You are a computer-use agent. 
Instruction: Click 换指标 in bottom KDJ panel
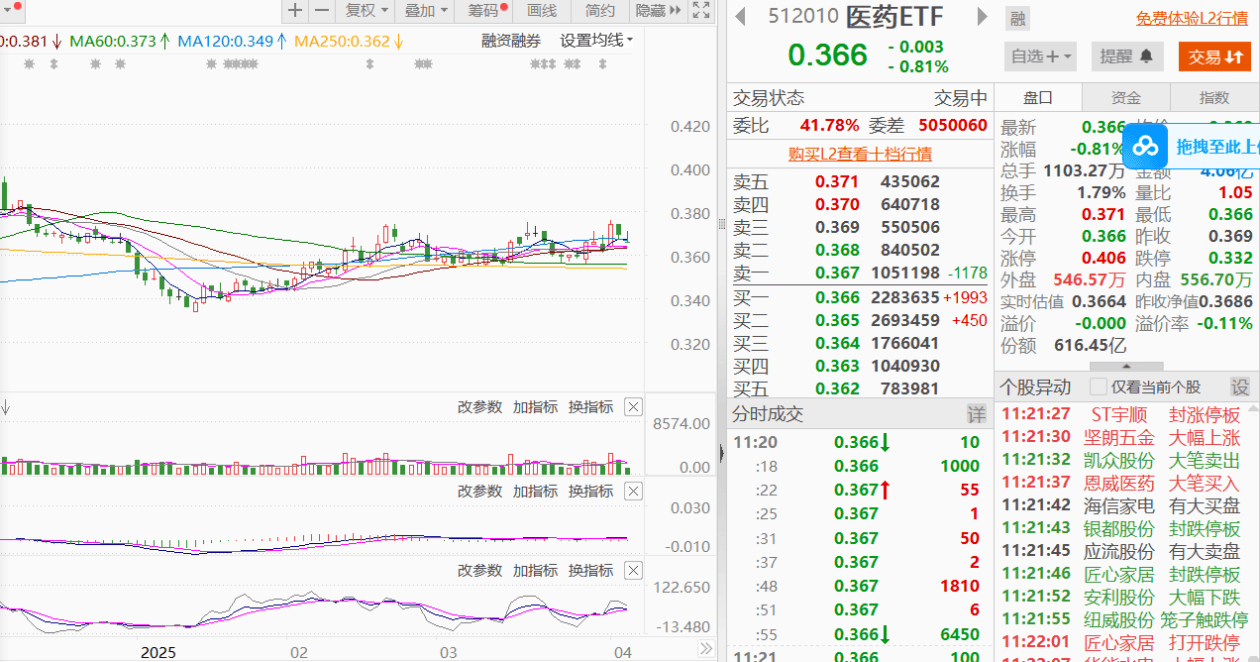591,571
